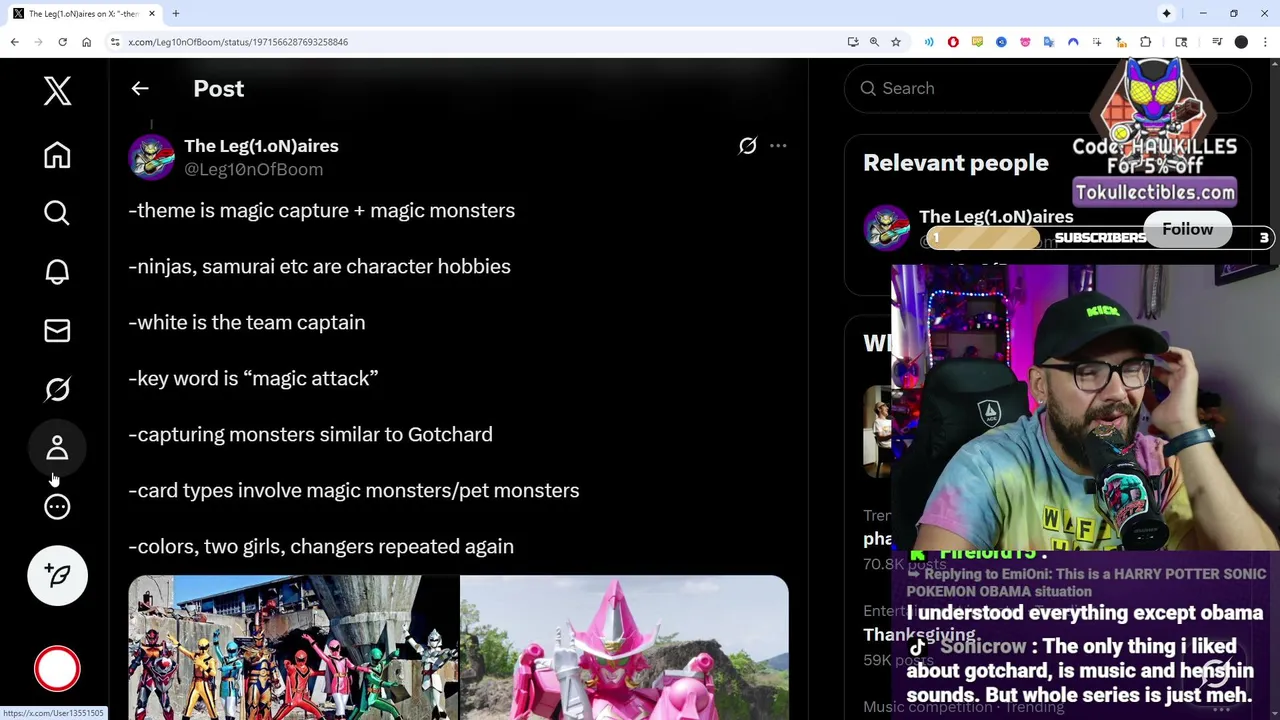Select text "-capturing monsters similar to Gotchard"
1280x720 pixels.
(310, 434)
